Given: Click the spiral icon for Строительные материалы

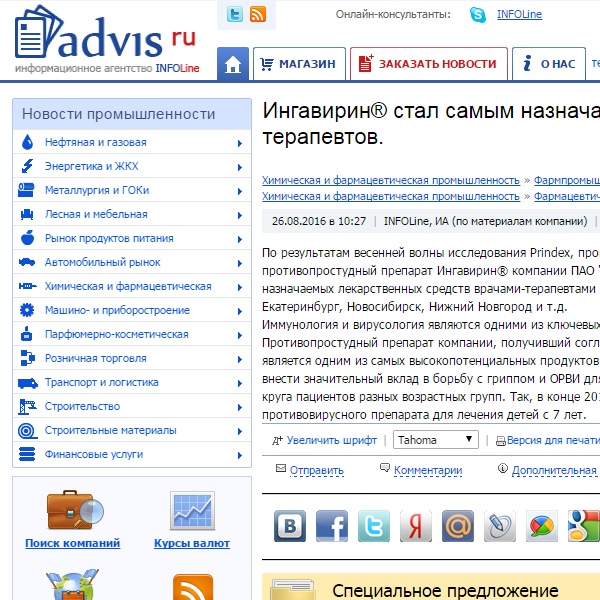Looking at the screenshot, I should click(x=27, y=431).
